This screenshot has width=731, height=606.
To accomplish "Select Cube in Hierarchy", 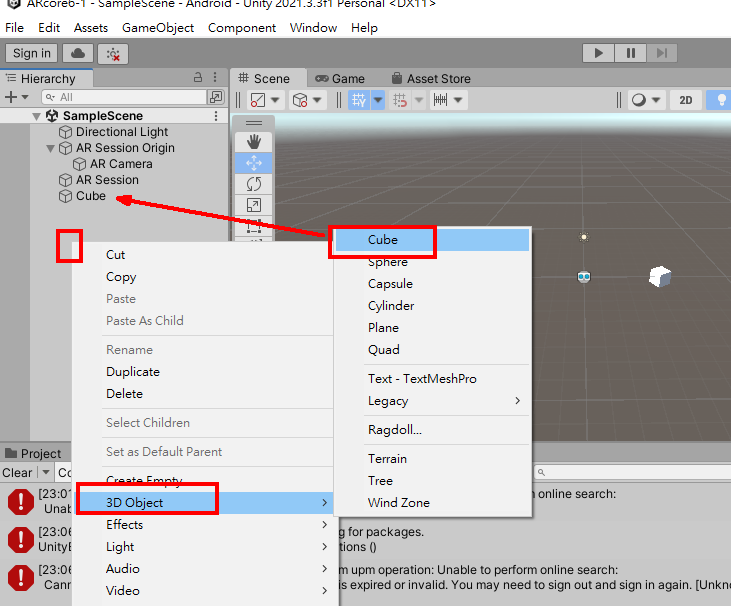I will click(91, 196).
